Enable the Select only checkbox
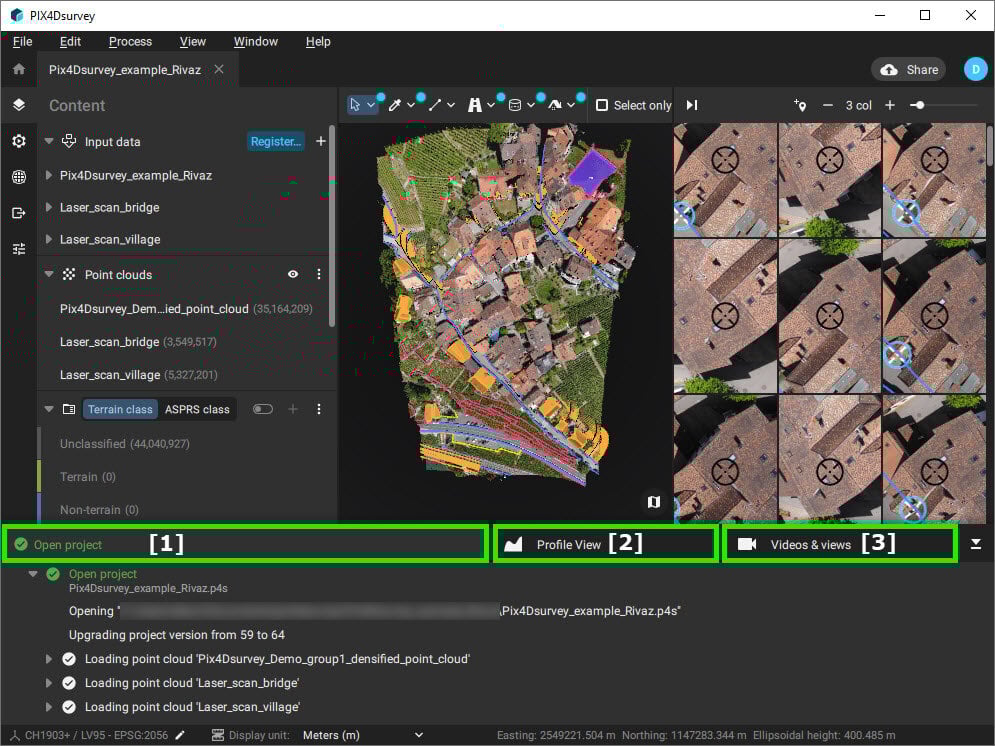 602,105
